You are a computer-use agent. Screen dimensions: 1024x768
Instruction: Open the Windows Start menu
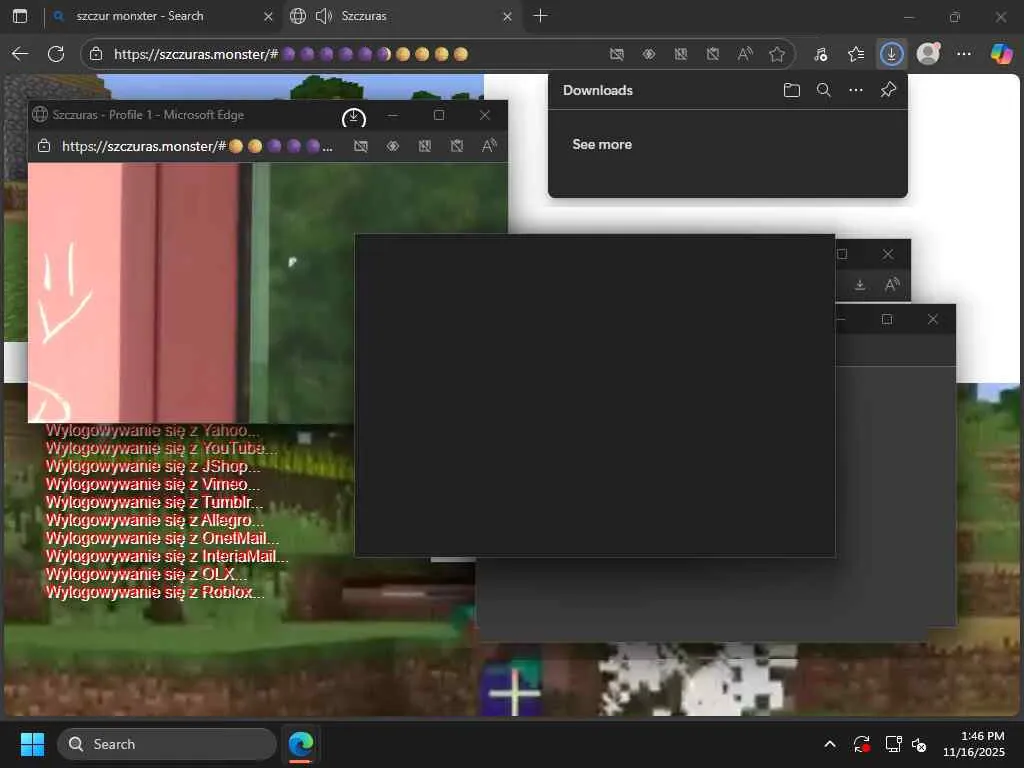click(32, 744)
